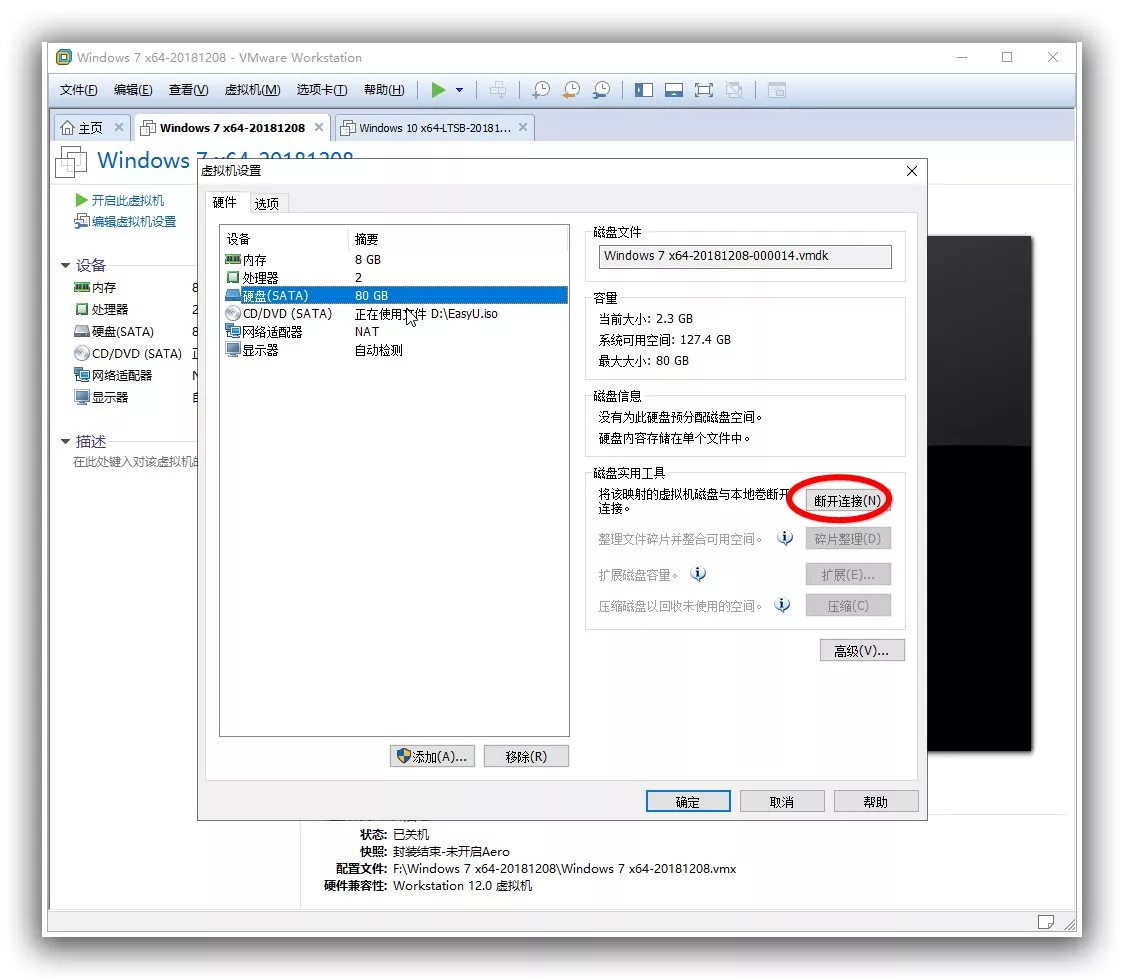Image resolution: width=1124 pixels, height=979 pixels.
Task: Close the Windows 7 x64-20181208 tab
Action: point(319,127)
